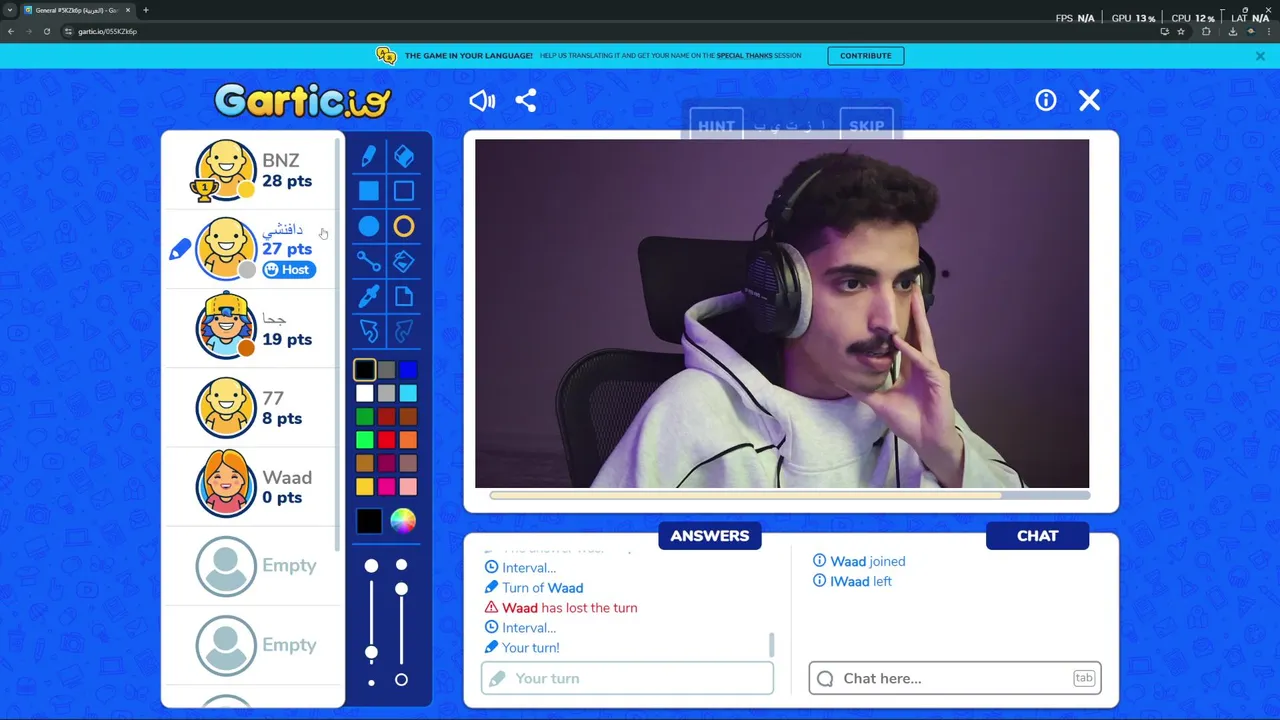Select the line tool

pos(369,261)
